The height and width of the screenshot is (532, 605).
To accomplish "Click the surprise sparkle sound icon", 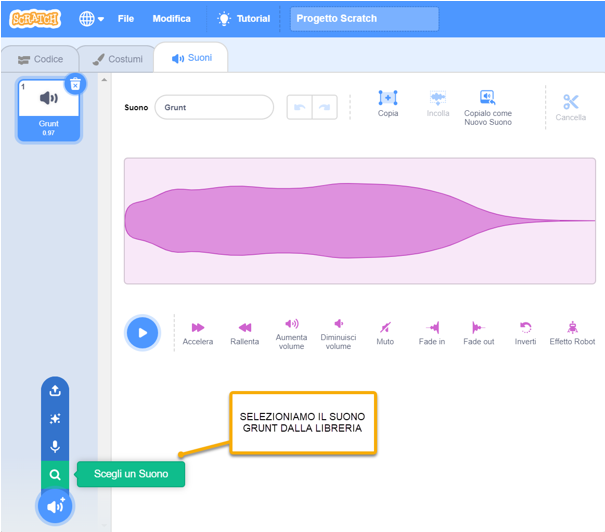I will pos(55,419).
